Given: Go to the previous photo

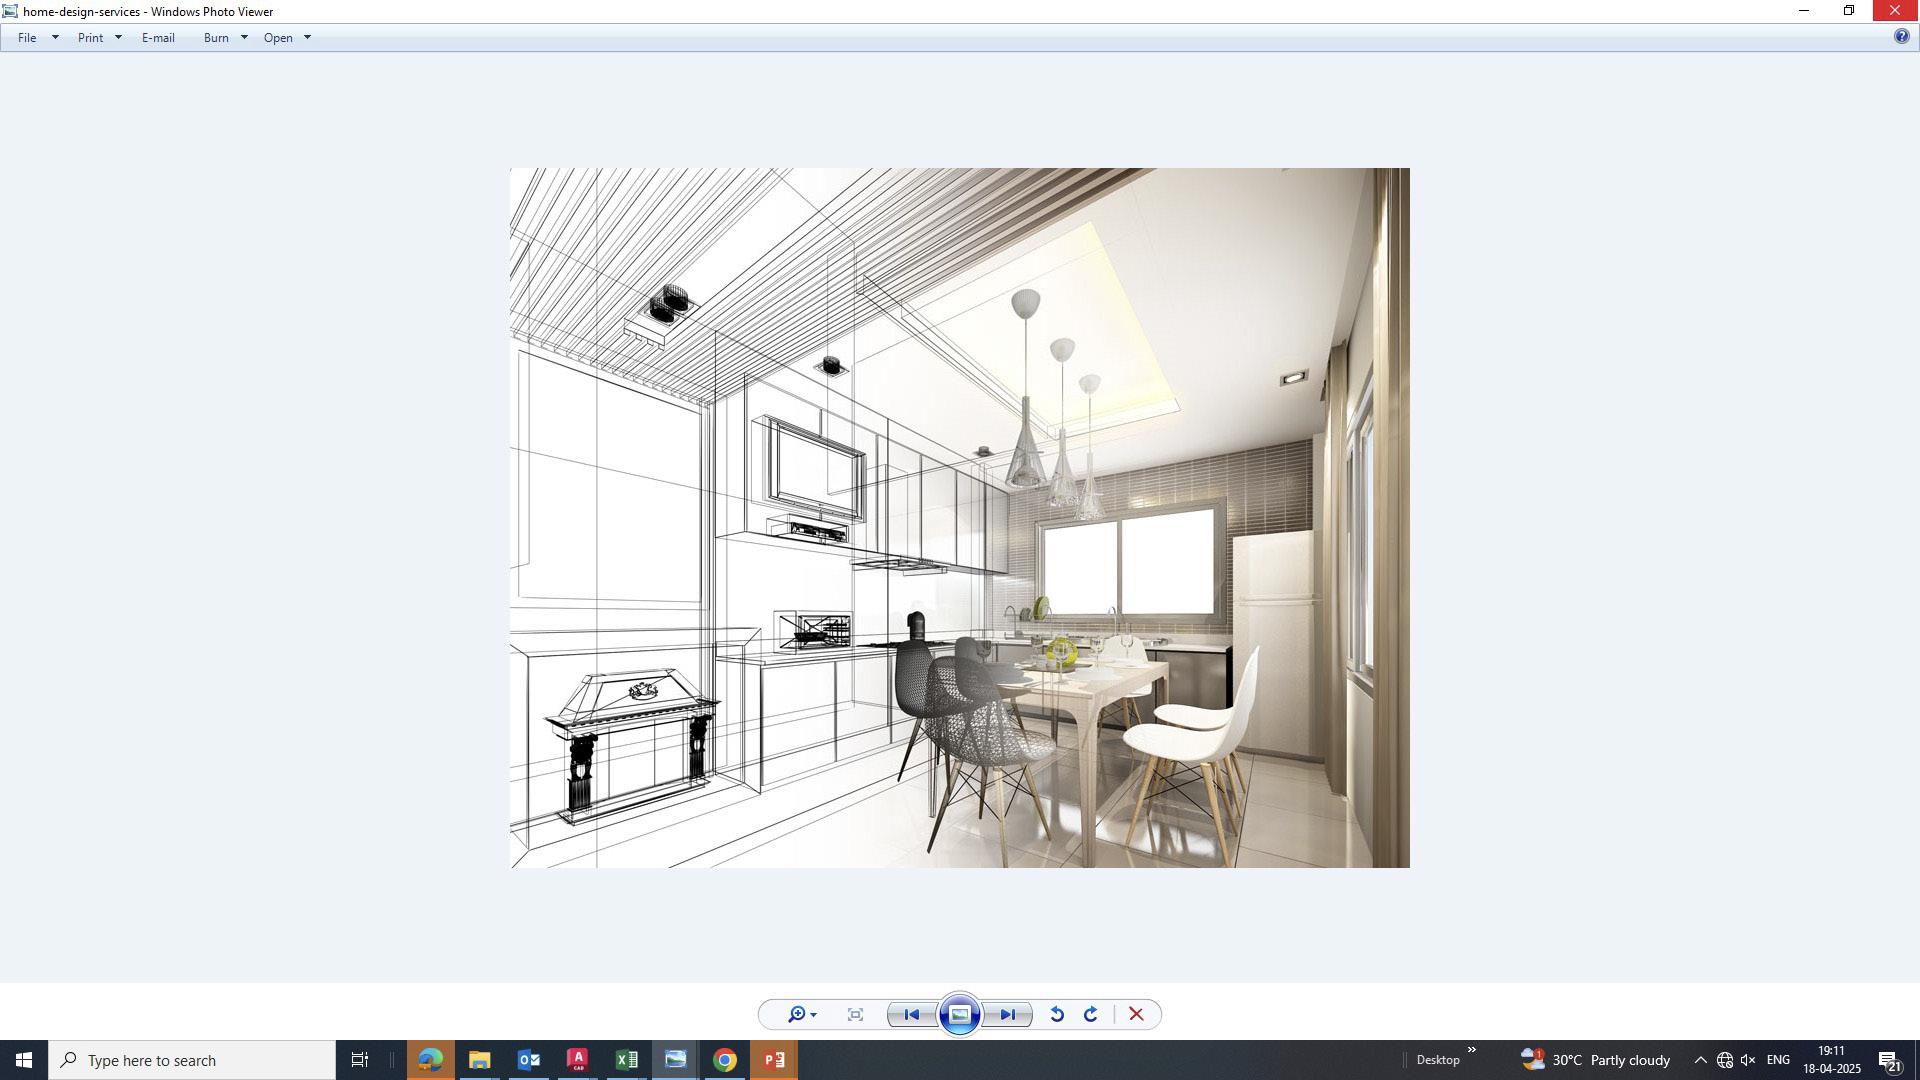Looking at the screenshot, I should (911, 1015).
